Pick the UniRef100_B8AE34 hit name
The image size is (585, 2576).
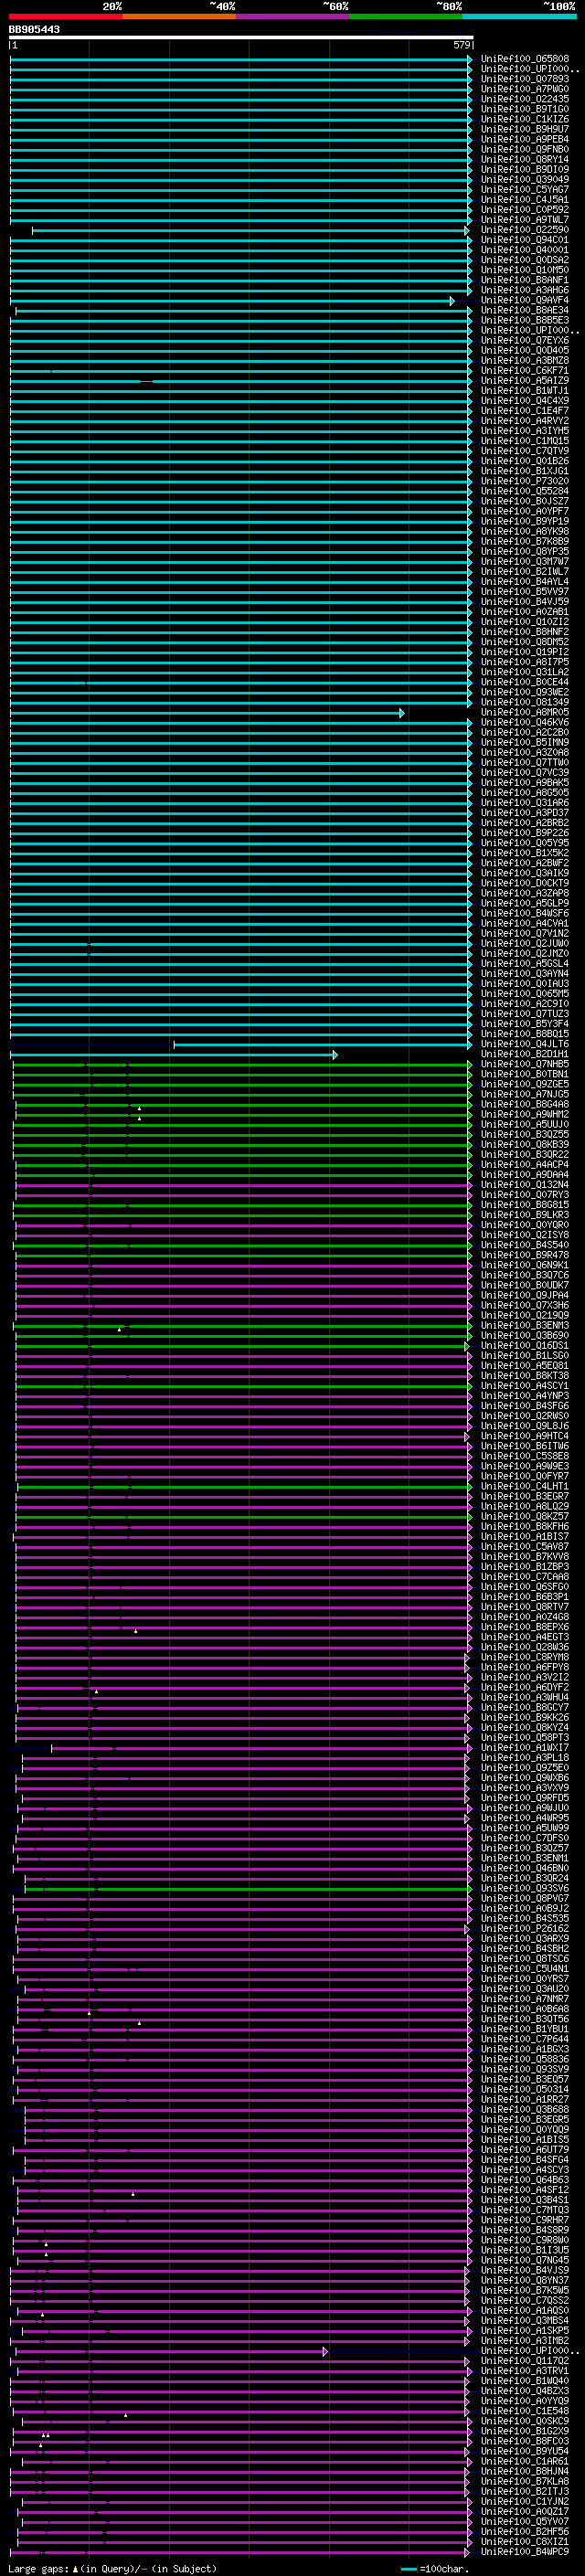pos(525,310)
